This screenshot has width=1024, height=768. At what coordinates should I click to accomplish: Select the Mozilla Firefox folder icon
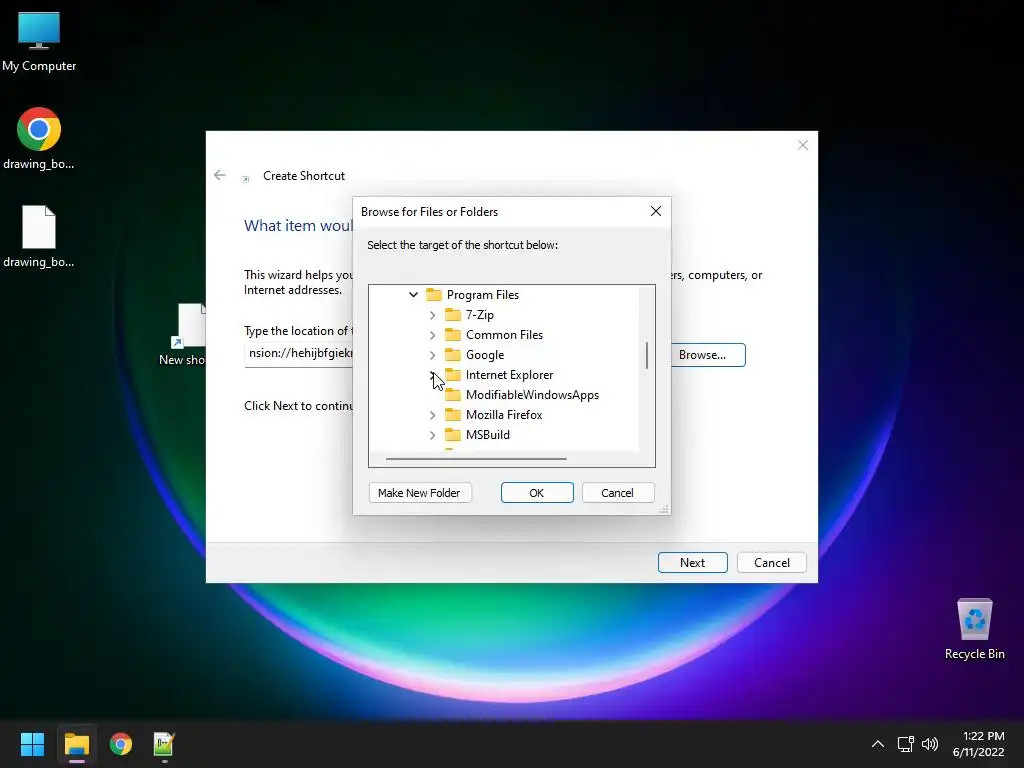click(453, 415)
